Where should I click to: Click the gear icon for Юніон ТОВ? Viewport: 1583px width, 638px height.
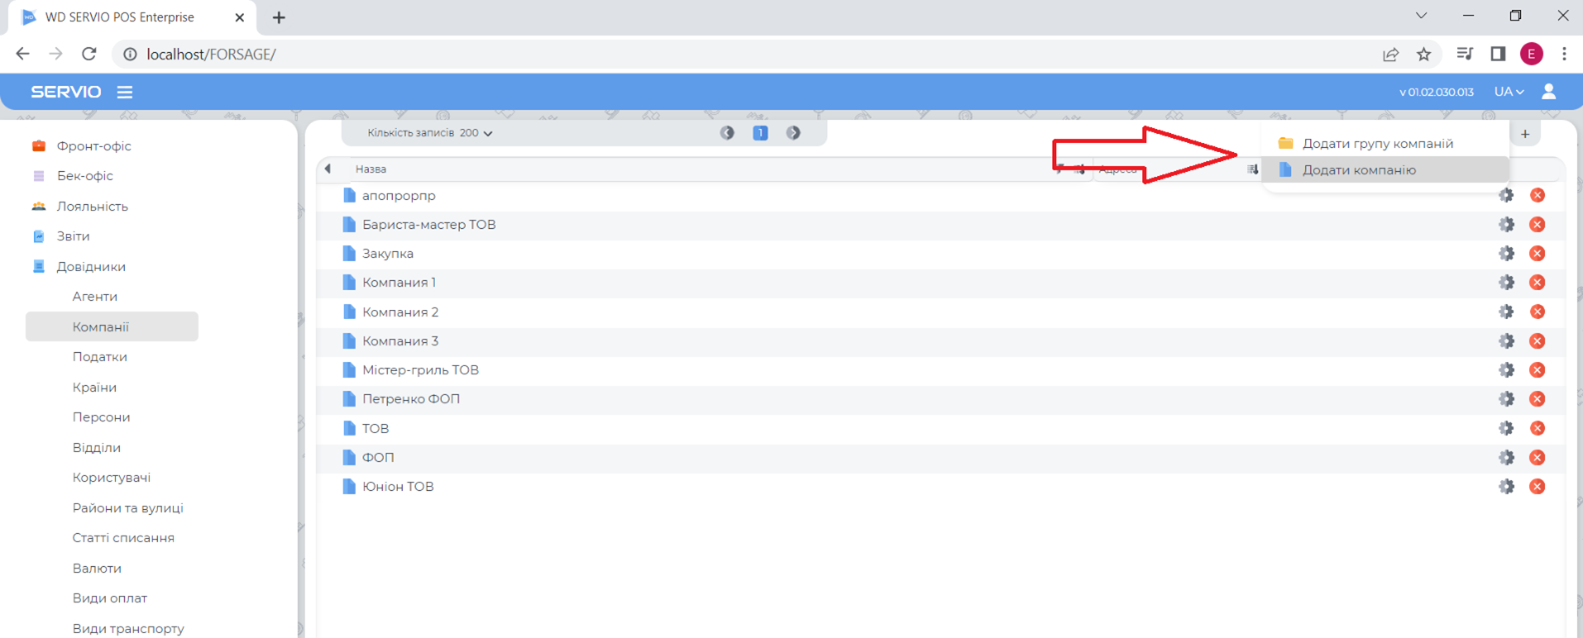[x=1506, y=487]
